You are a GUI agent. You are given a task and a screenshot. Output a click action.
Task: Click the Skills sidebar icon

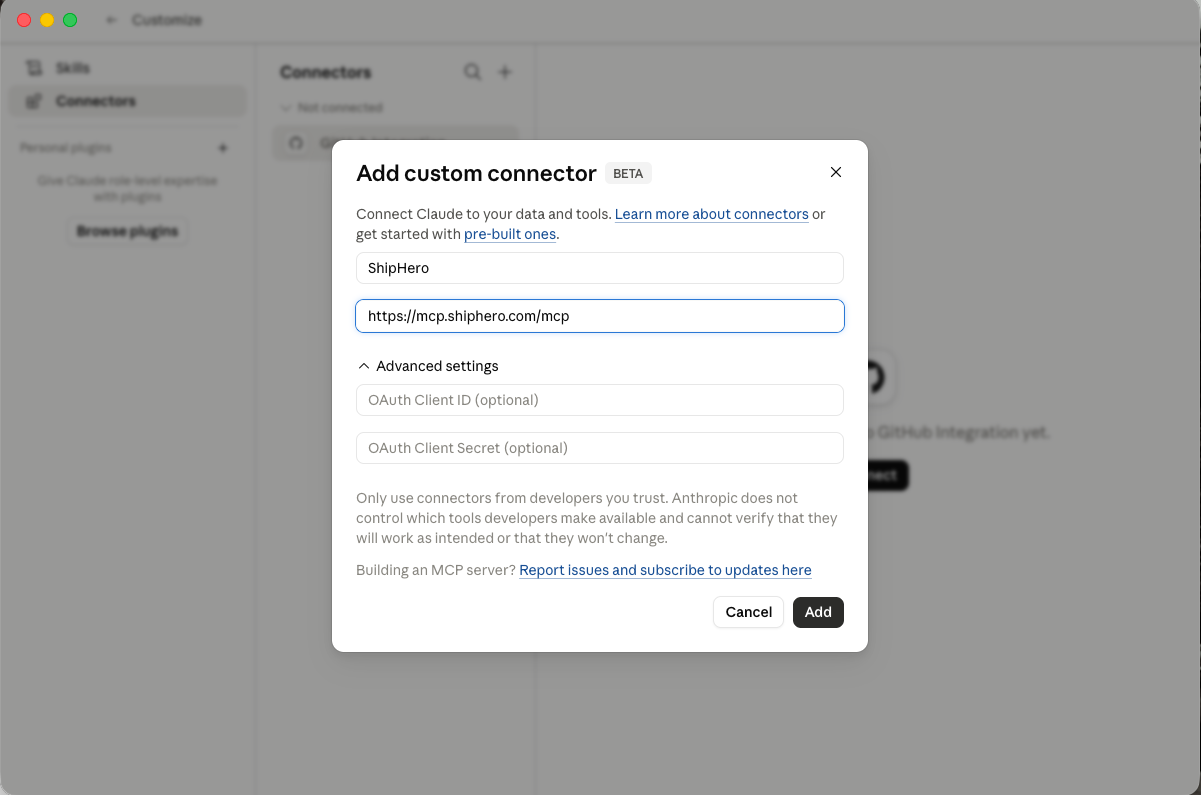pyautogui.click(x=35, y=68)
